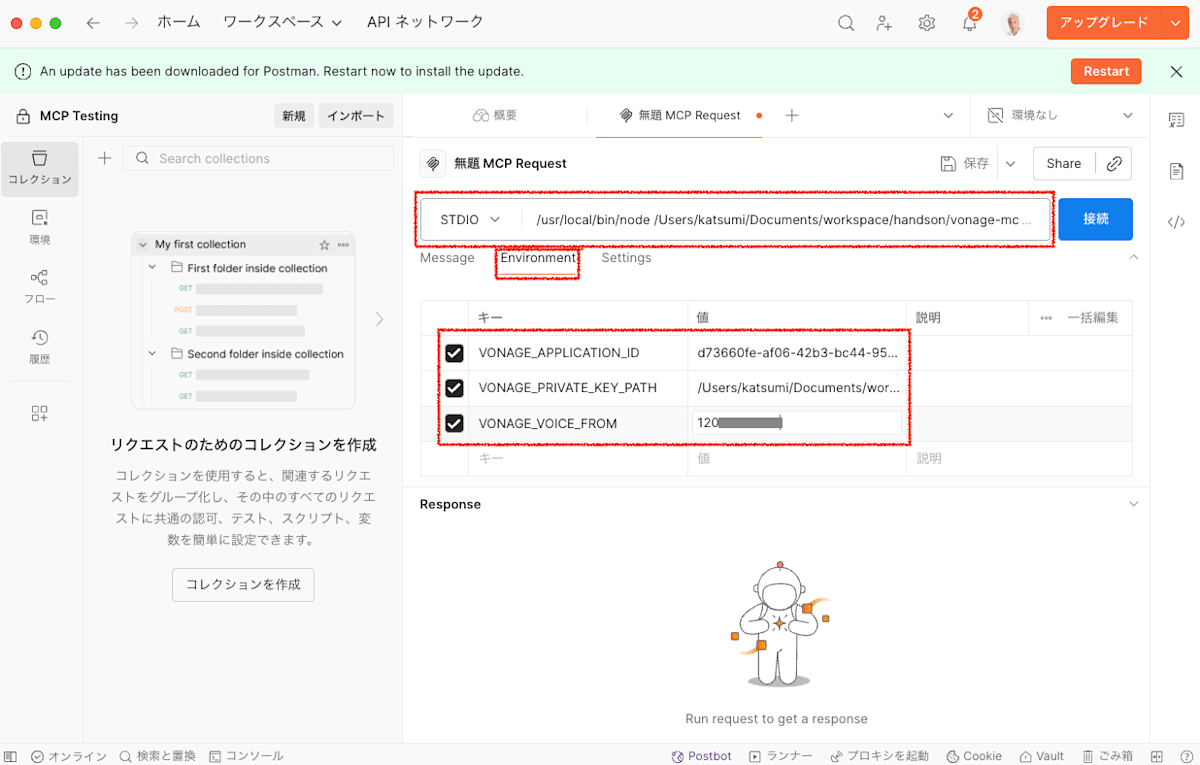Click the VONAGE_VOICE_FROM value field
This screenshot has width=1200, height=765.
[x=796, y=423]
